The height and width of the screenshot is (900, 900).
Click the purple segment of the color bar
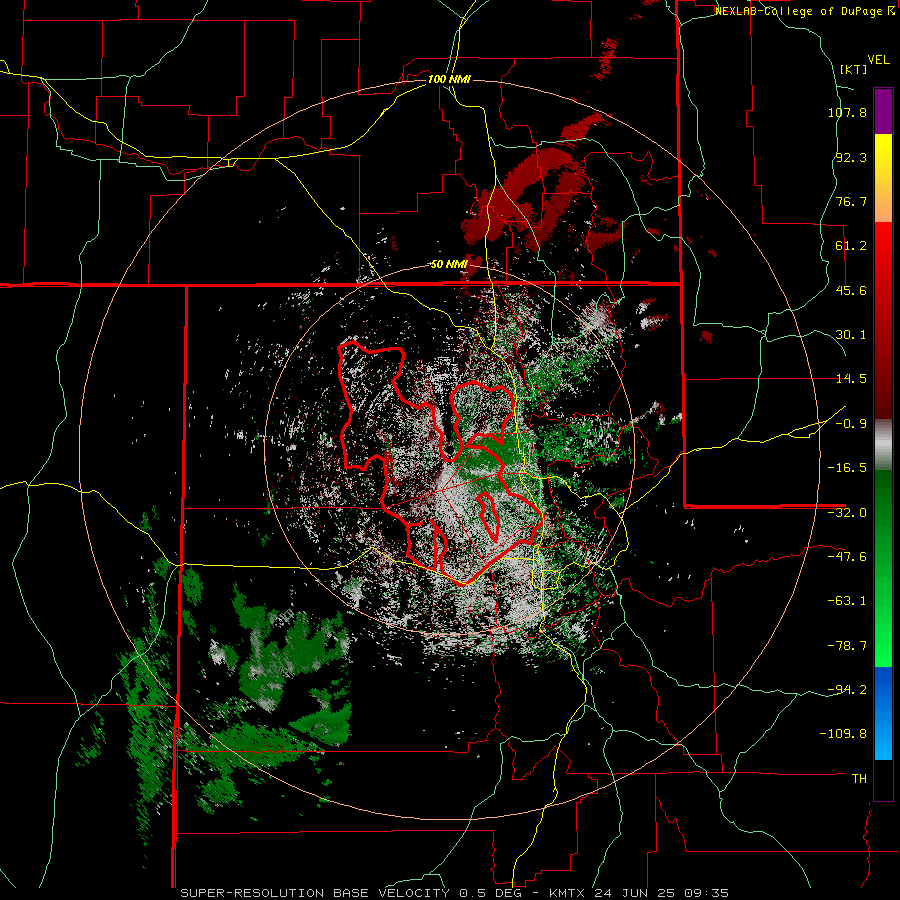pyautogui.click(x=883, y=112)
